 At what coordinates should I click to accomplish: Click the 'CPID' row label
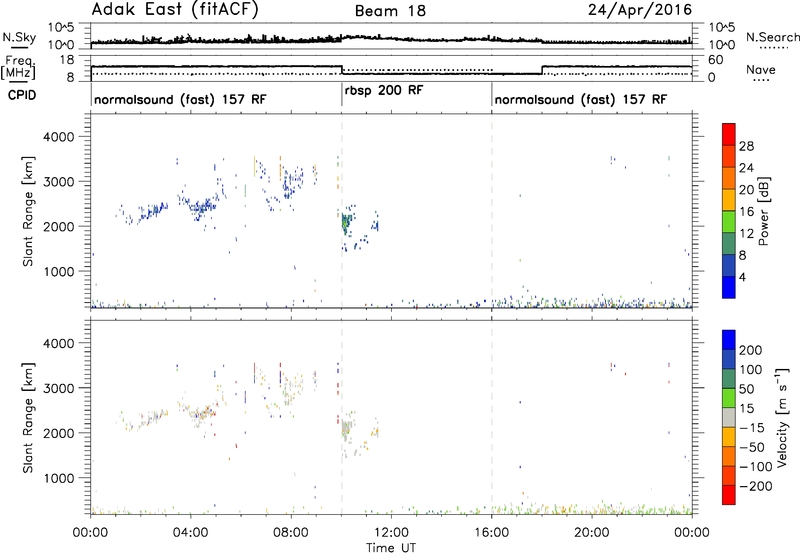[22, 95]
